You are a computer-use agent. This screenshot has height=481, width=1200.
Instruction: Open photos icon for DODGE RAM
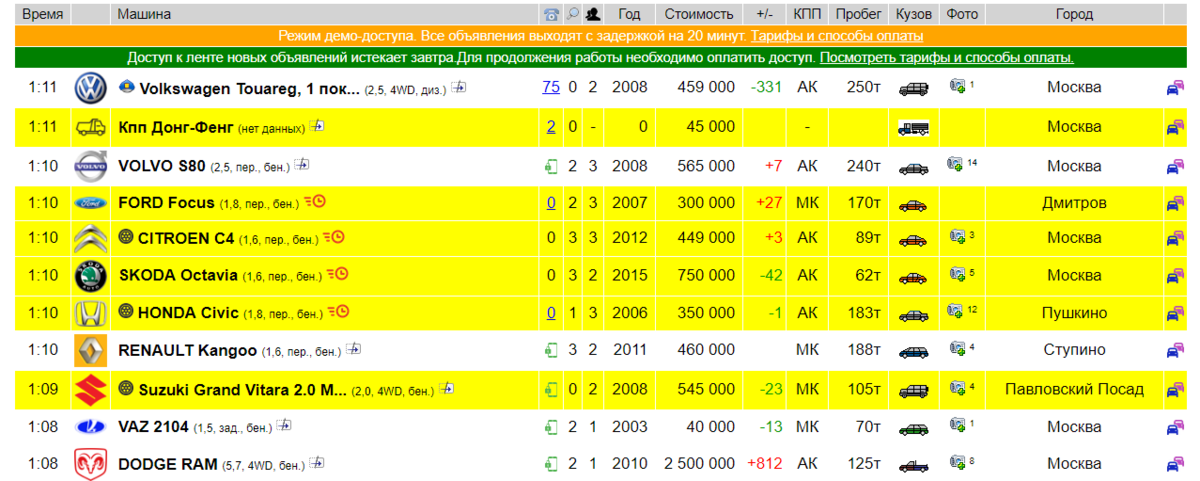coord(957,463)
